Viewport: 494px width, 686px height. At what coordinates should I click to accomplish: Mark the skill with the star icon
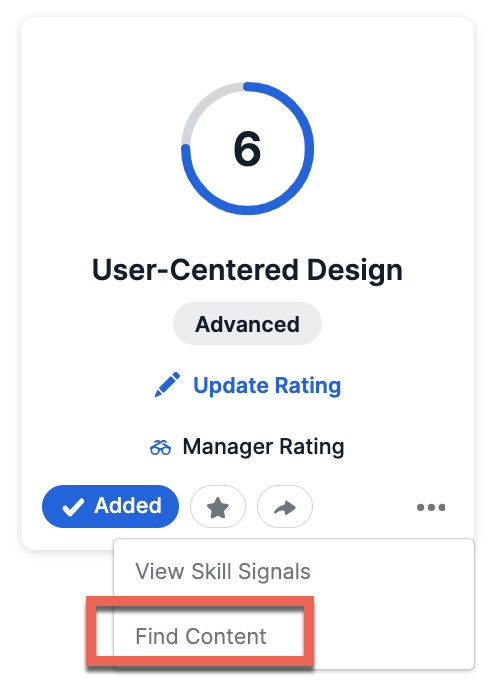coord(217,507)
